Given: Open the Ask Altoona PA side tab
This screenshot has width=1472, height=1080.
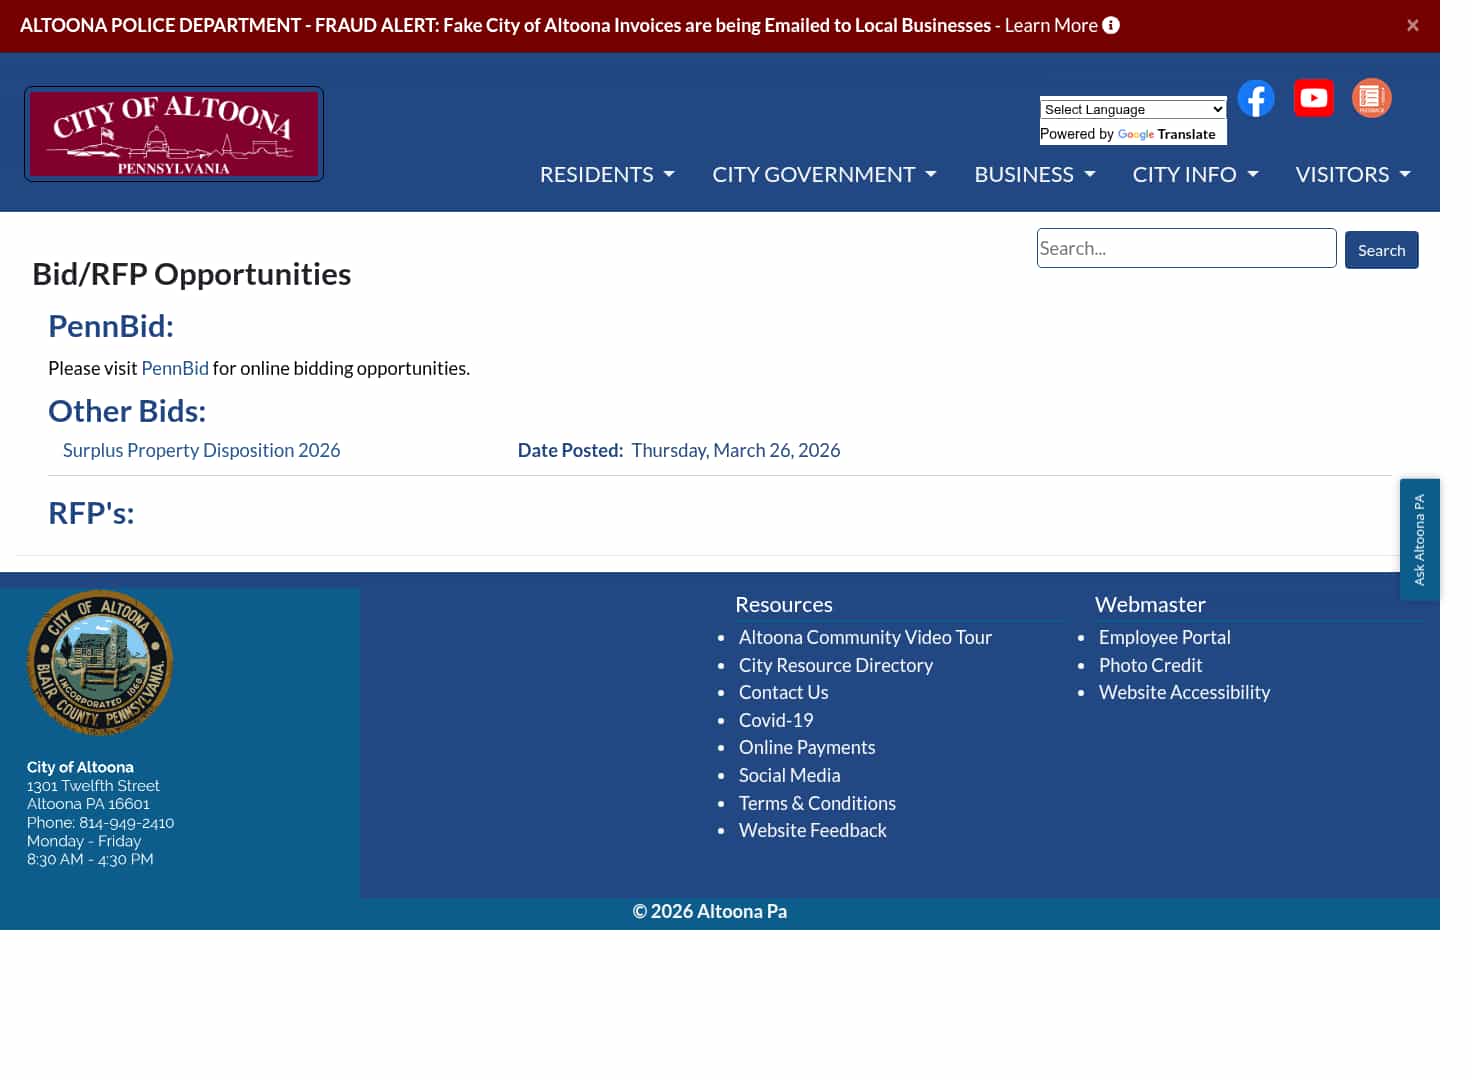Looking at the screenshot, I should [1420, 540].
